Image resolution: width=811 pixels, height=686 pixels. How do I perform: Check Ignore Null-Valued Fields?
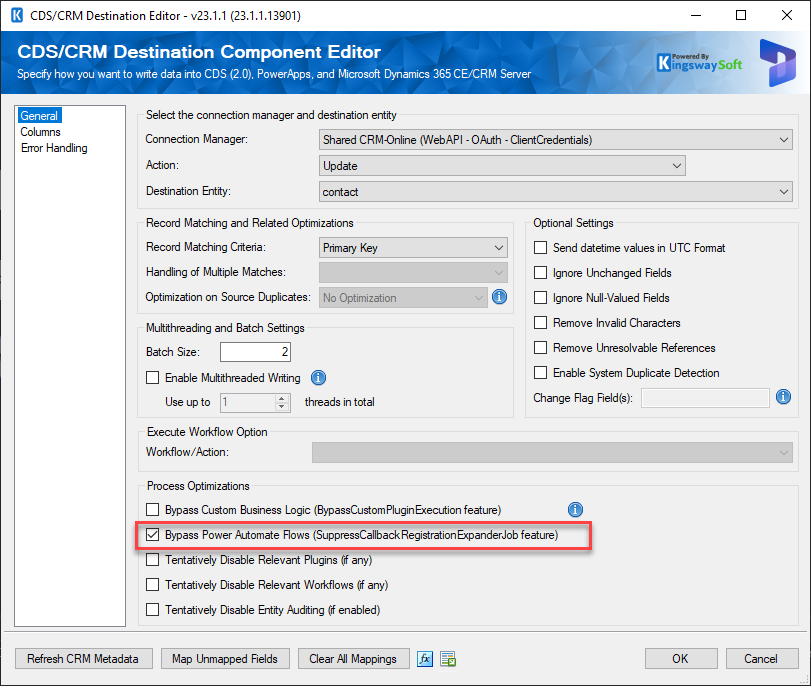(x=540, y=297)
